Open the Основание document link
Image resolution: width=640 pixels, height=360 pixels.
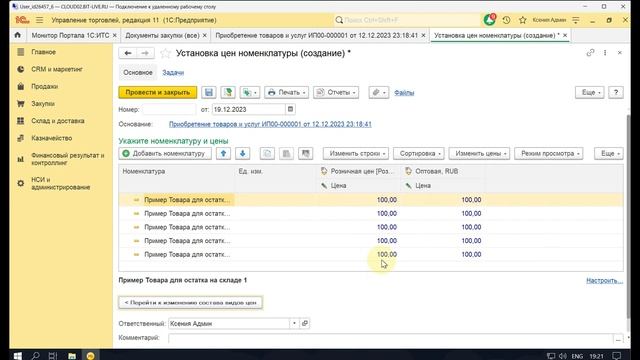click(x=270, y=124)
